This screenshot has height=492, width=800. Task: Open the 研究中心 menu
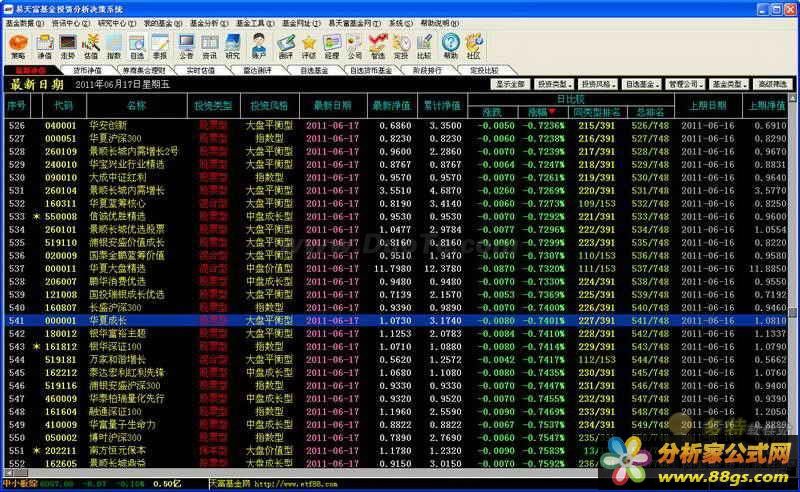coord(117,23)
